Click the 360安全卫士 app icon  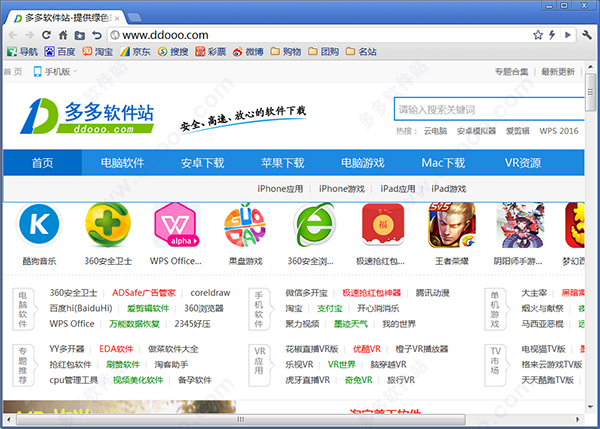pyautogui.click(x=108, y=225)
